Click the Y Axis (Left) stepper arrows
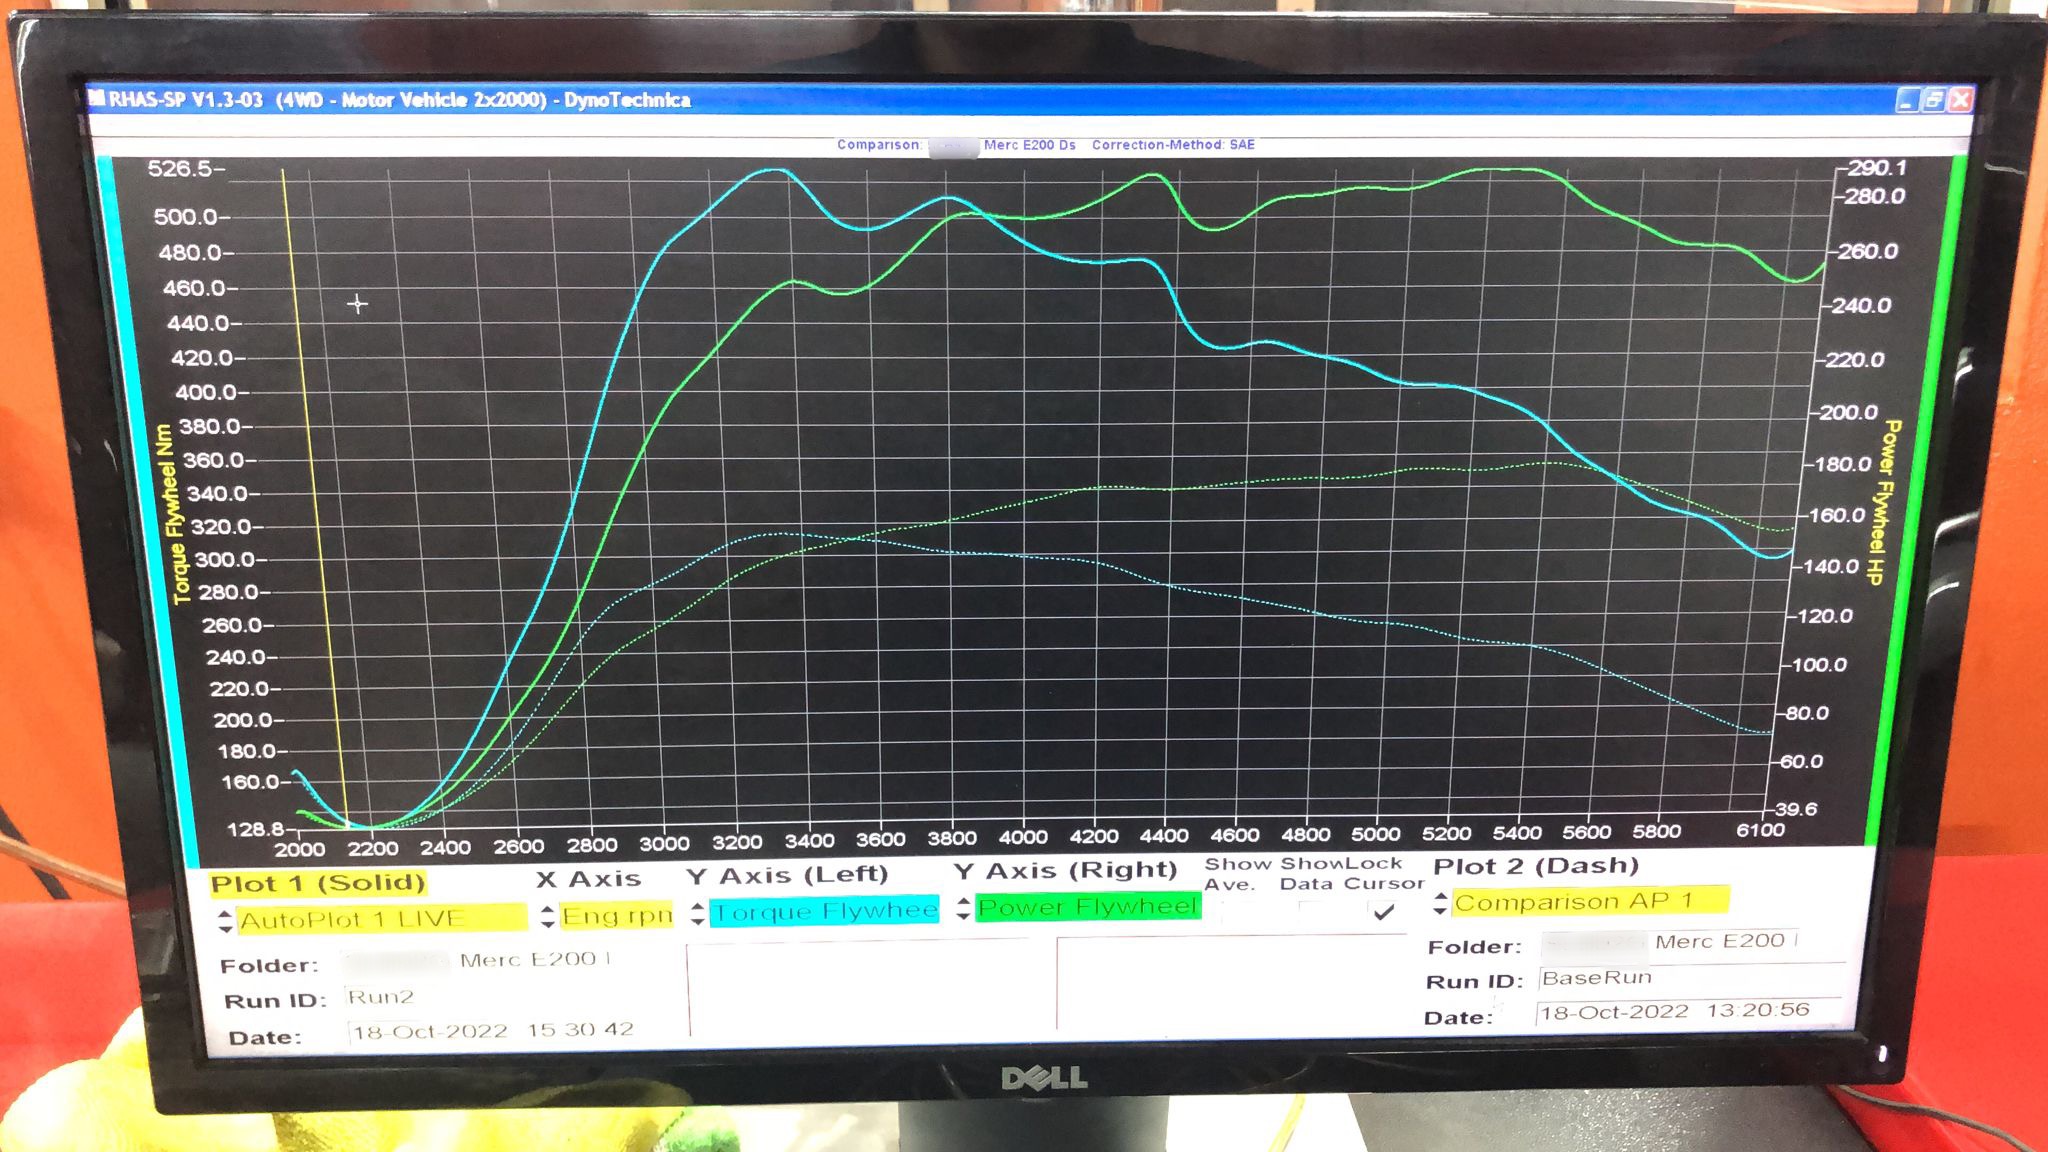Image resolution: width=2048 pixels, height=1152 pixels. (x=698, y=913)
